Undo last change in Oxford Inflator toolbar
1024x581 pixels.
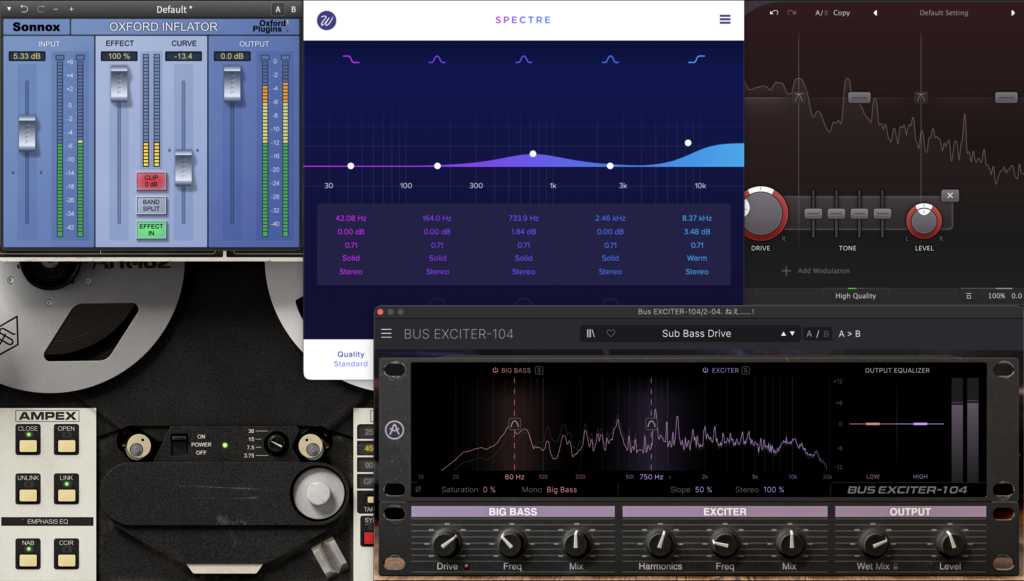click(24, 9)
